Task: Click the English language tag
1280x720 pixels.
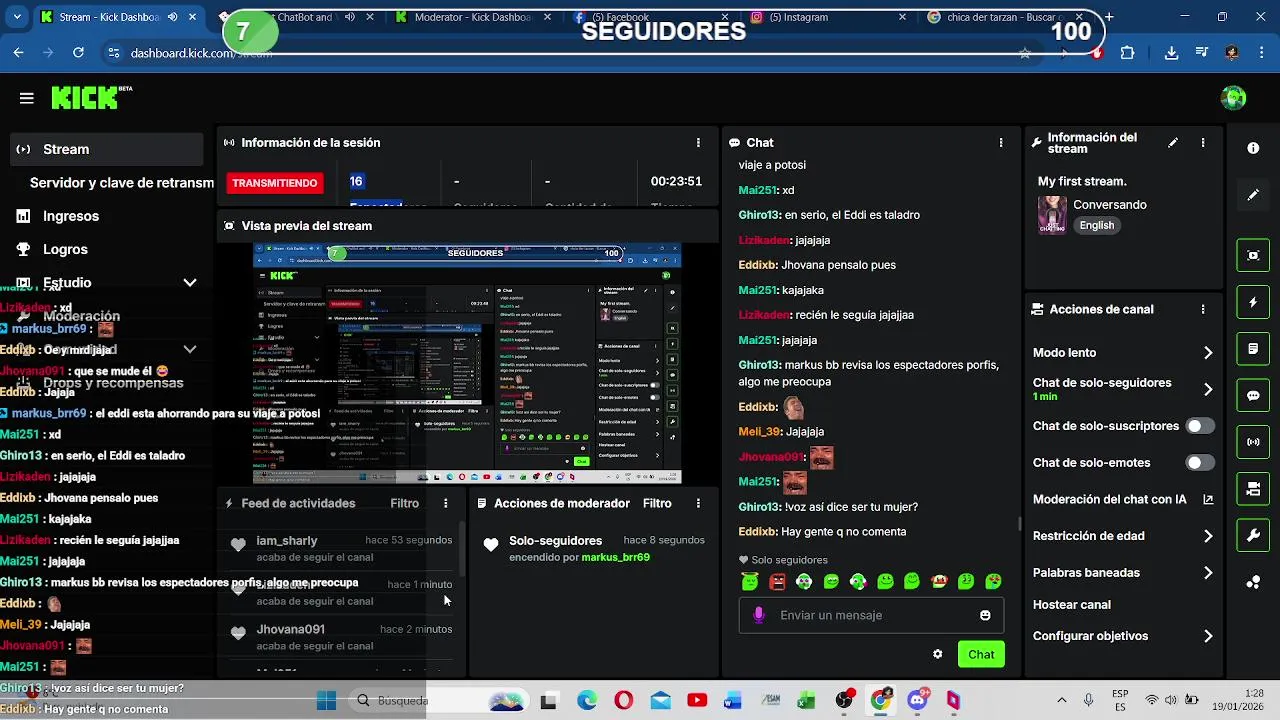Action: click(x=1096, y=225)
